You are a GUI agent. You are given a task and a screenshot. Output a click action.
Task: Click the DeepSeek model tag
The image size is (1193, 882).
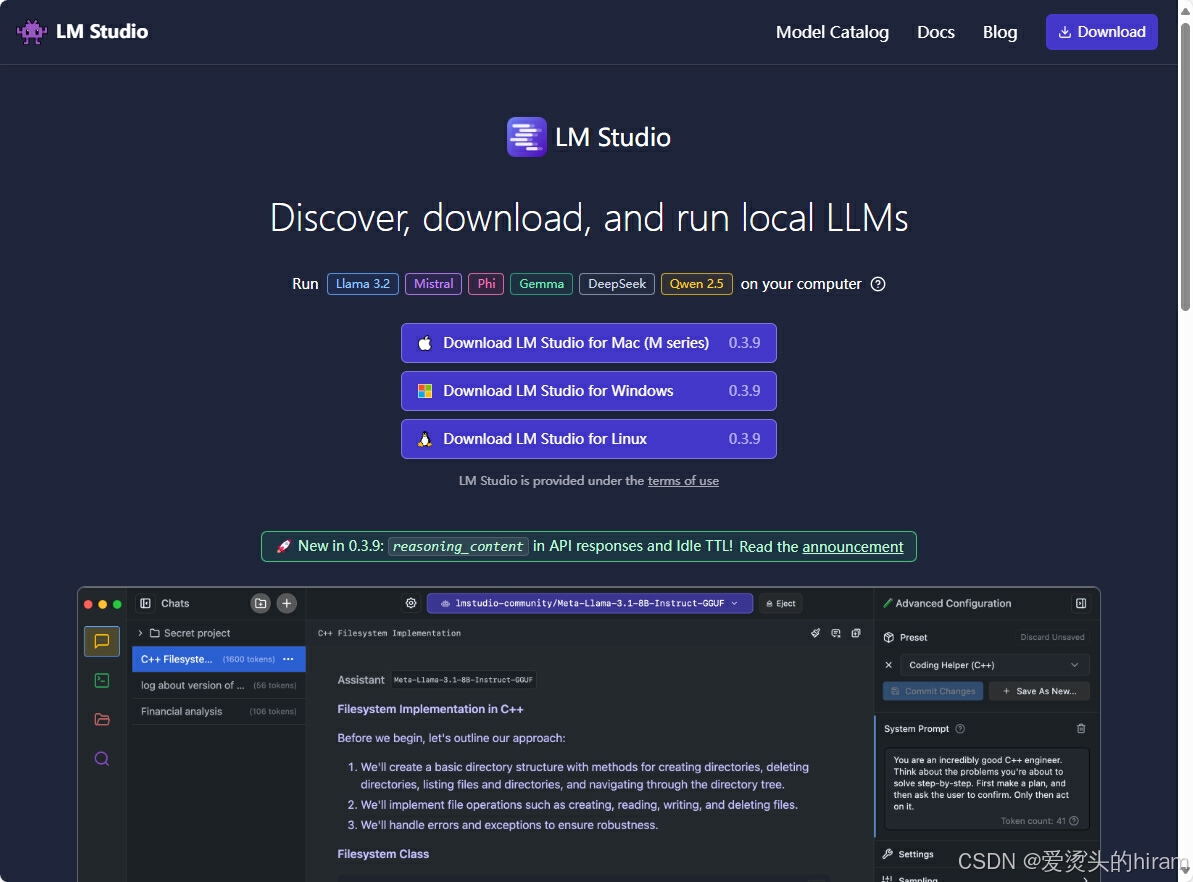click(616, 284)
